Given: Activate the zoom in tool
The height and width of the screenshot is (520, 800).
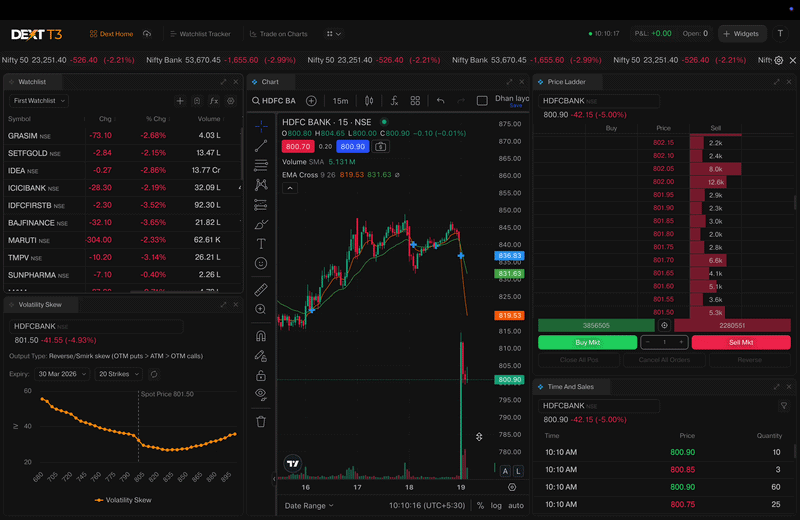Looking at the screenshot, I should (261, 309).
